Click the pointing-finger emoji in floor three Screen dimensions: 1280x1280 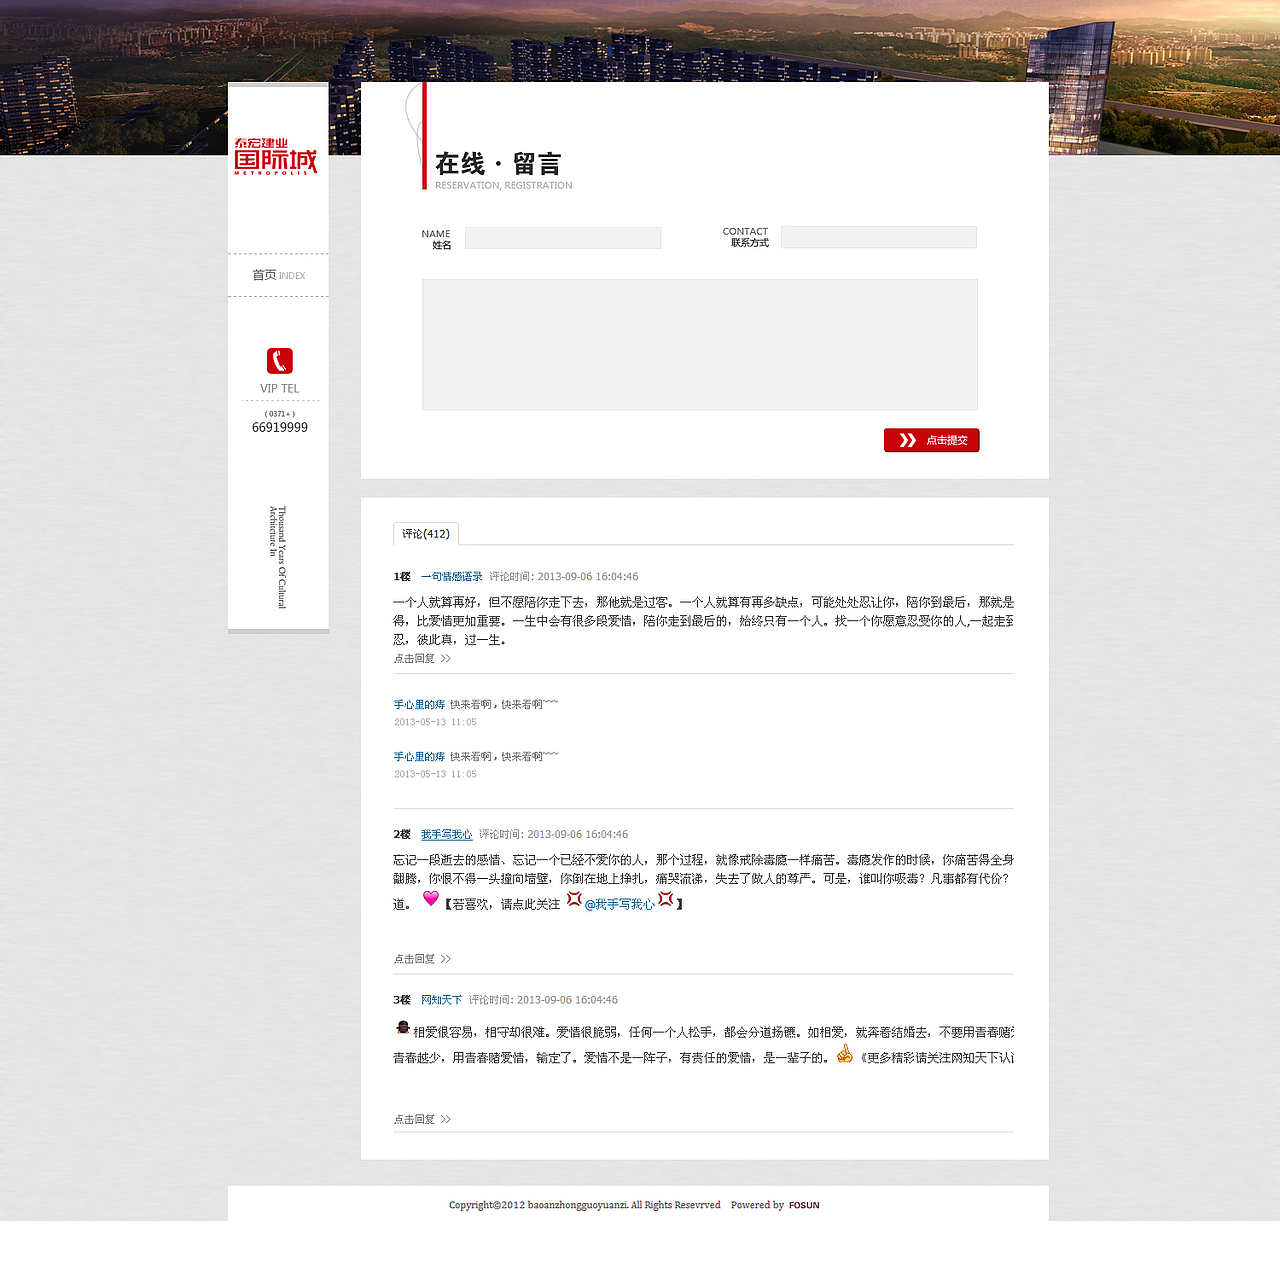pyautogui.click(x=844, y=1053)
